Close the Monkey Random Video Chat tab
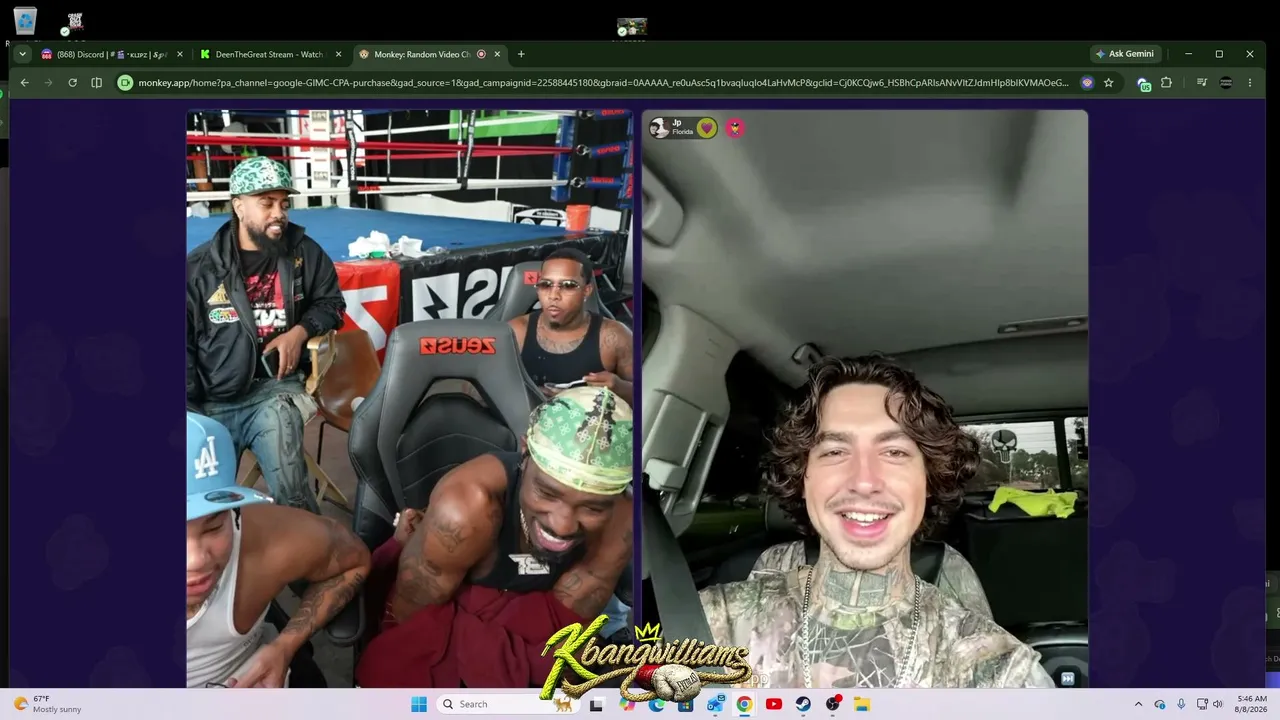The height and width of the screenshot is (720, 1280). 497,54
